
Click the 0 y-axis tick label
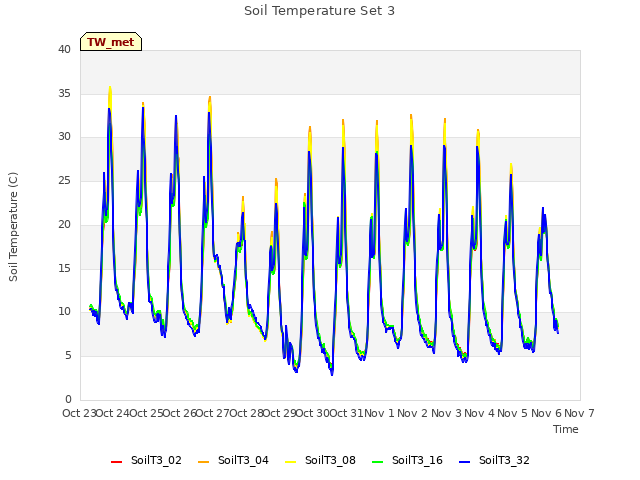click(x=68, y=400)
